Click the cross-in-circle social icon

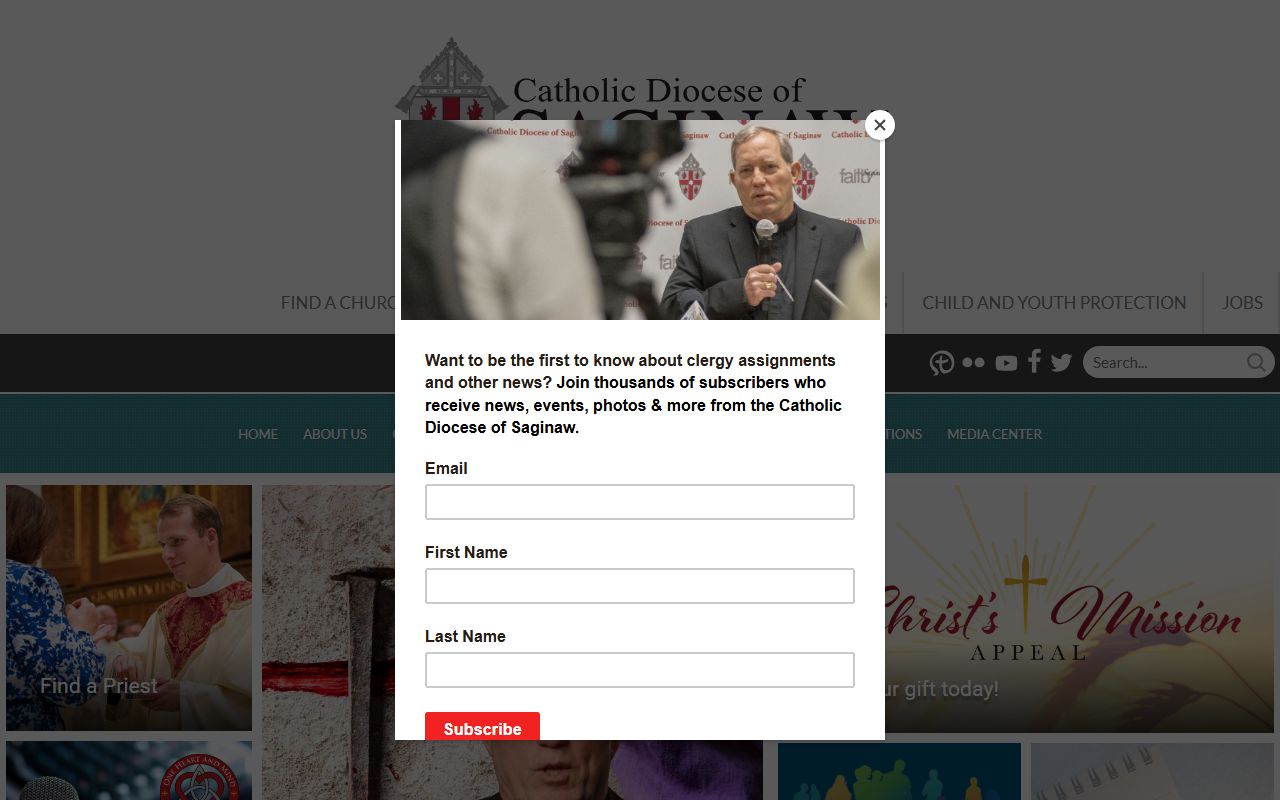click(942, 363)
